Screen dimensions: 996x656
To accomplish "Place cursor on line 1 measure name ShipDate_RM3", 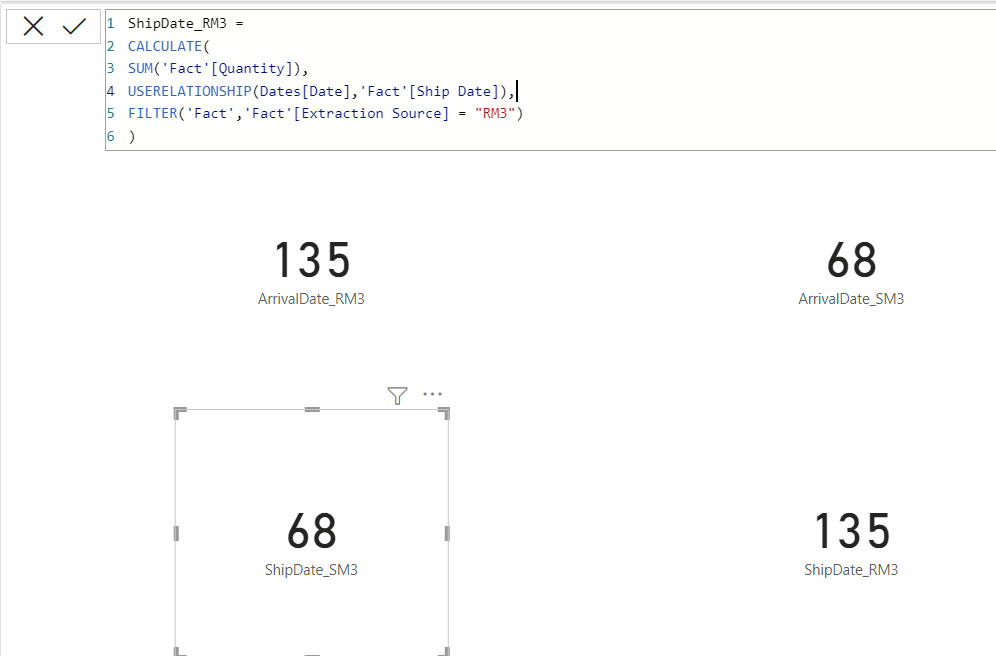I will click(177, 23).
